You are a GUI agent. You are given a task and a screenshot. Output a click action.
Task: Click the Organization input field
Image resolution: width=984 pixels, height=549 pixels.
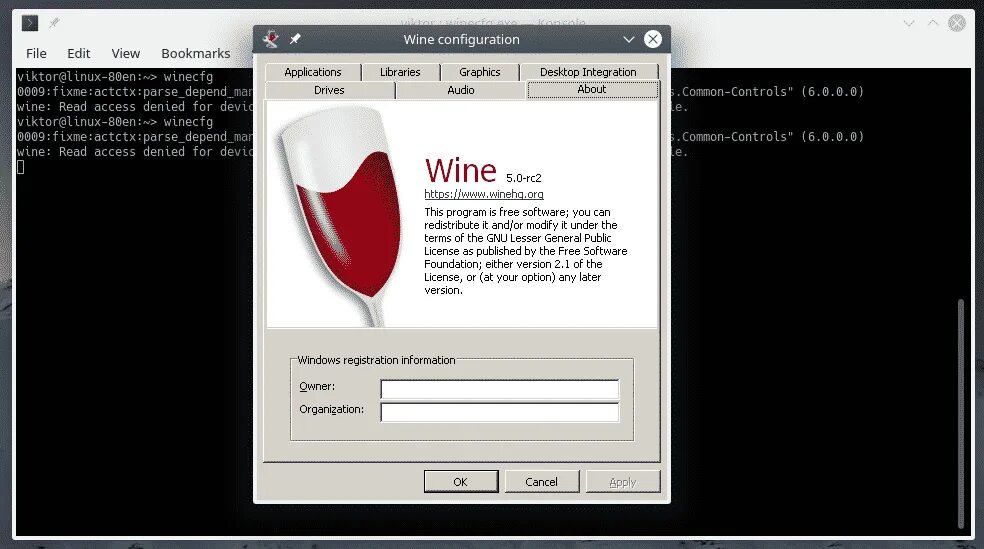[500, 412]
